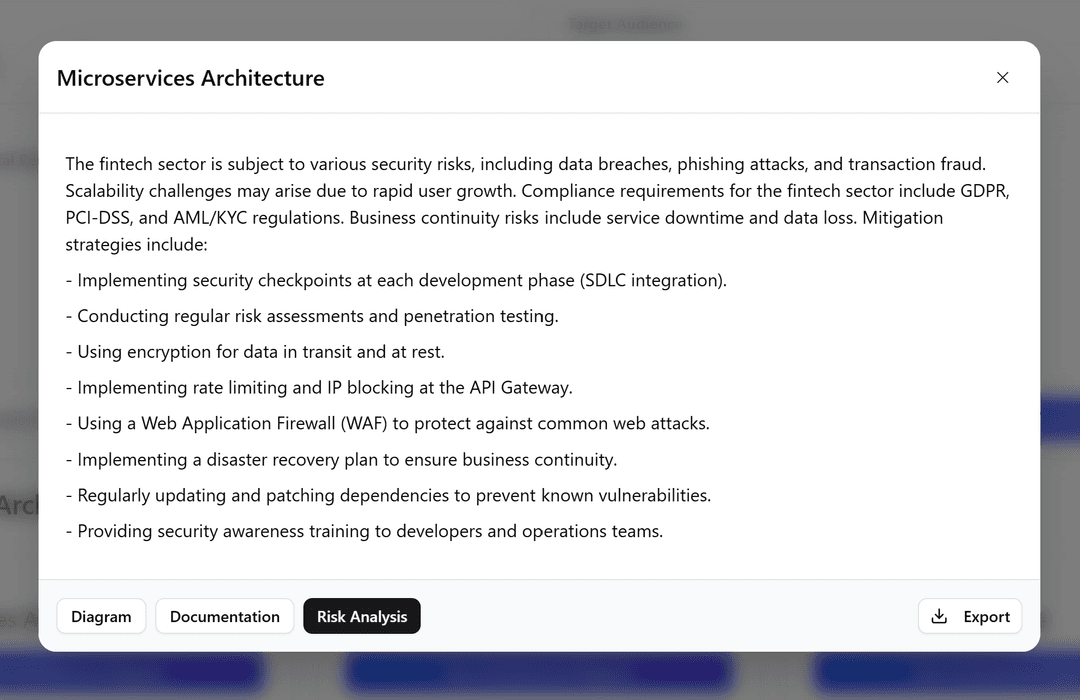This screenshot has height=700, width=1080.
Task: Click the blurred Target Audience heading behind dialog
Action: [624, 24]
